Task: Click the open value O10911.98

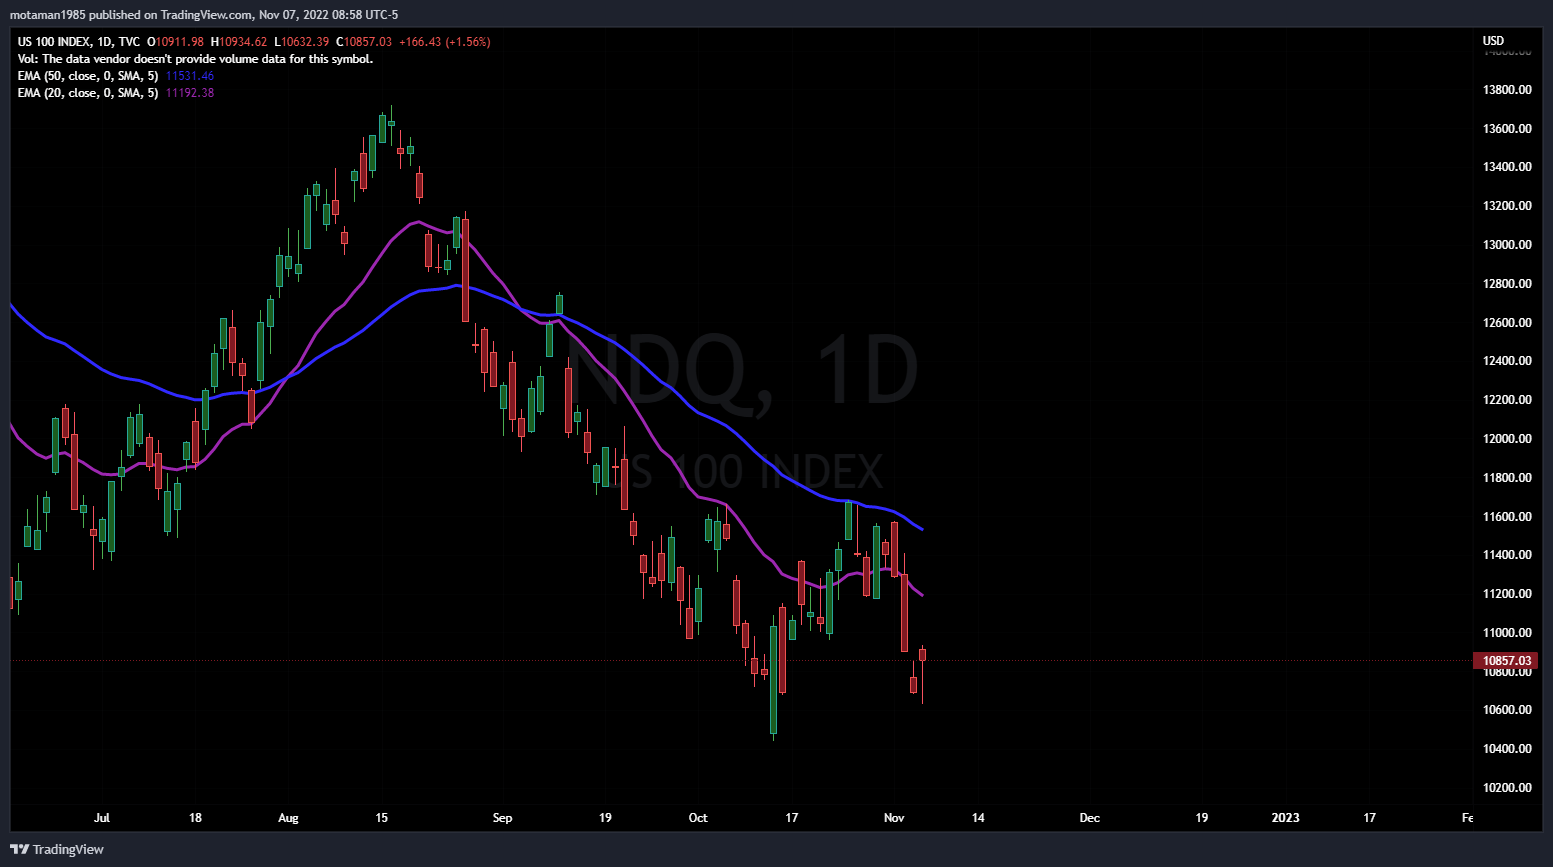Action: point(175,42)
